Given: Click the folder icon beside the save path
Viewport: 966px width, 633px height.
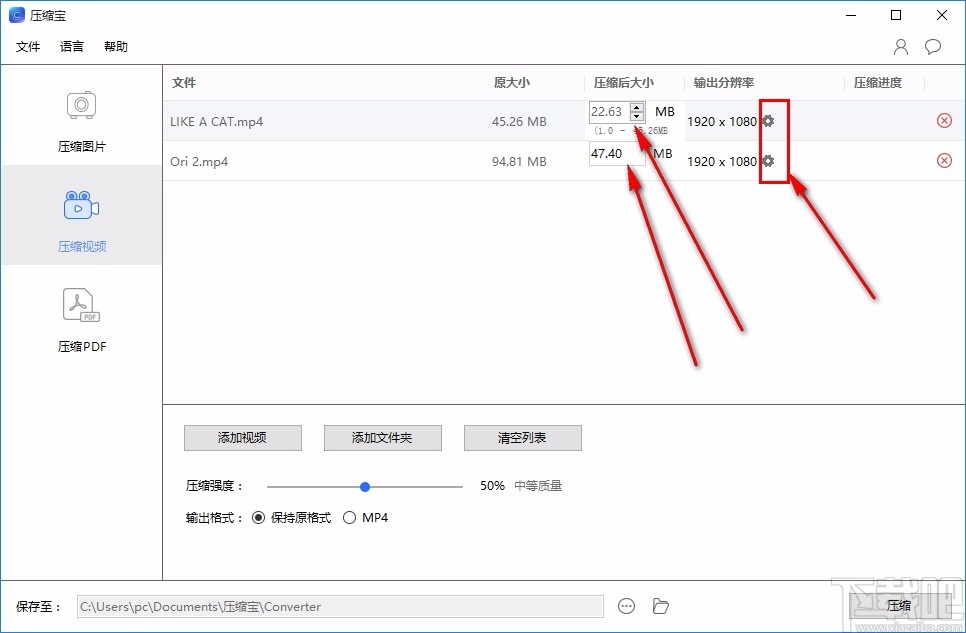Looking at the screenshot, I should click(660, 605).
